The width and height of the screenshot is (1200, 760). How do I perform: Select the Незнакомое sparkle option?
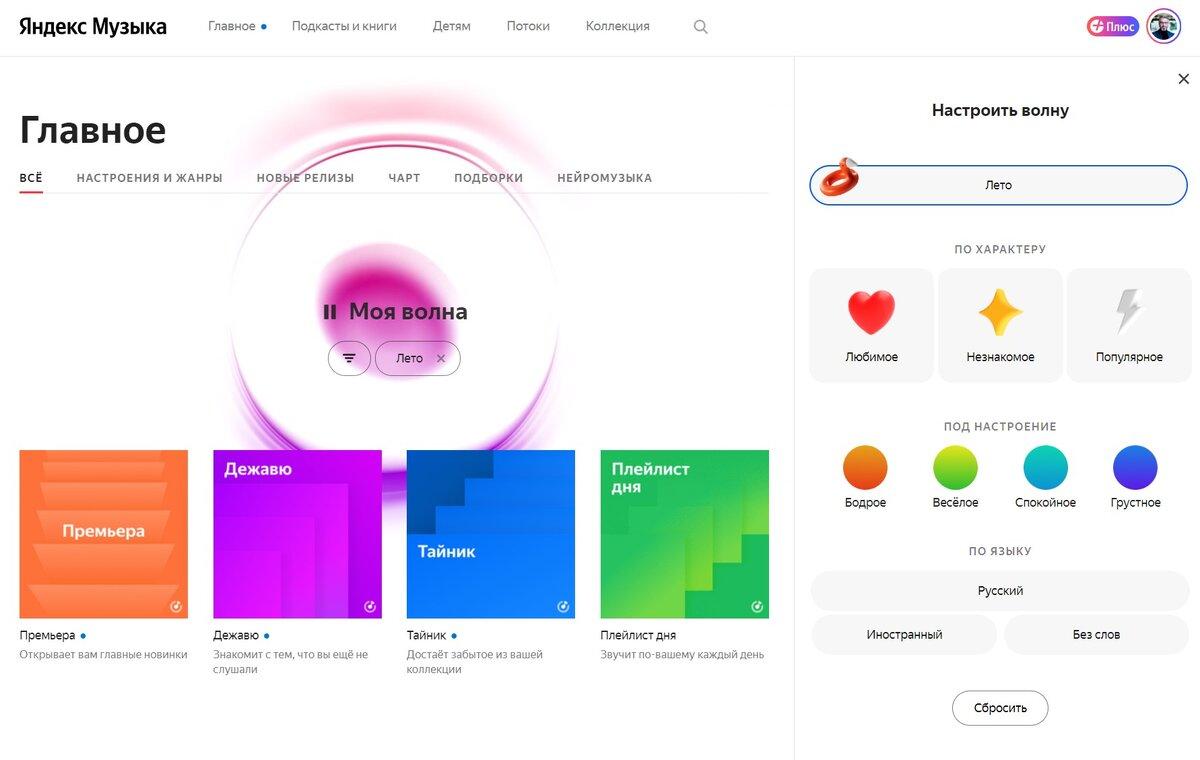point(1000,325)
